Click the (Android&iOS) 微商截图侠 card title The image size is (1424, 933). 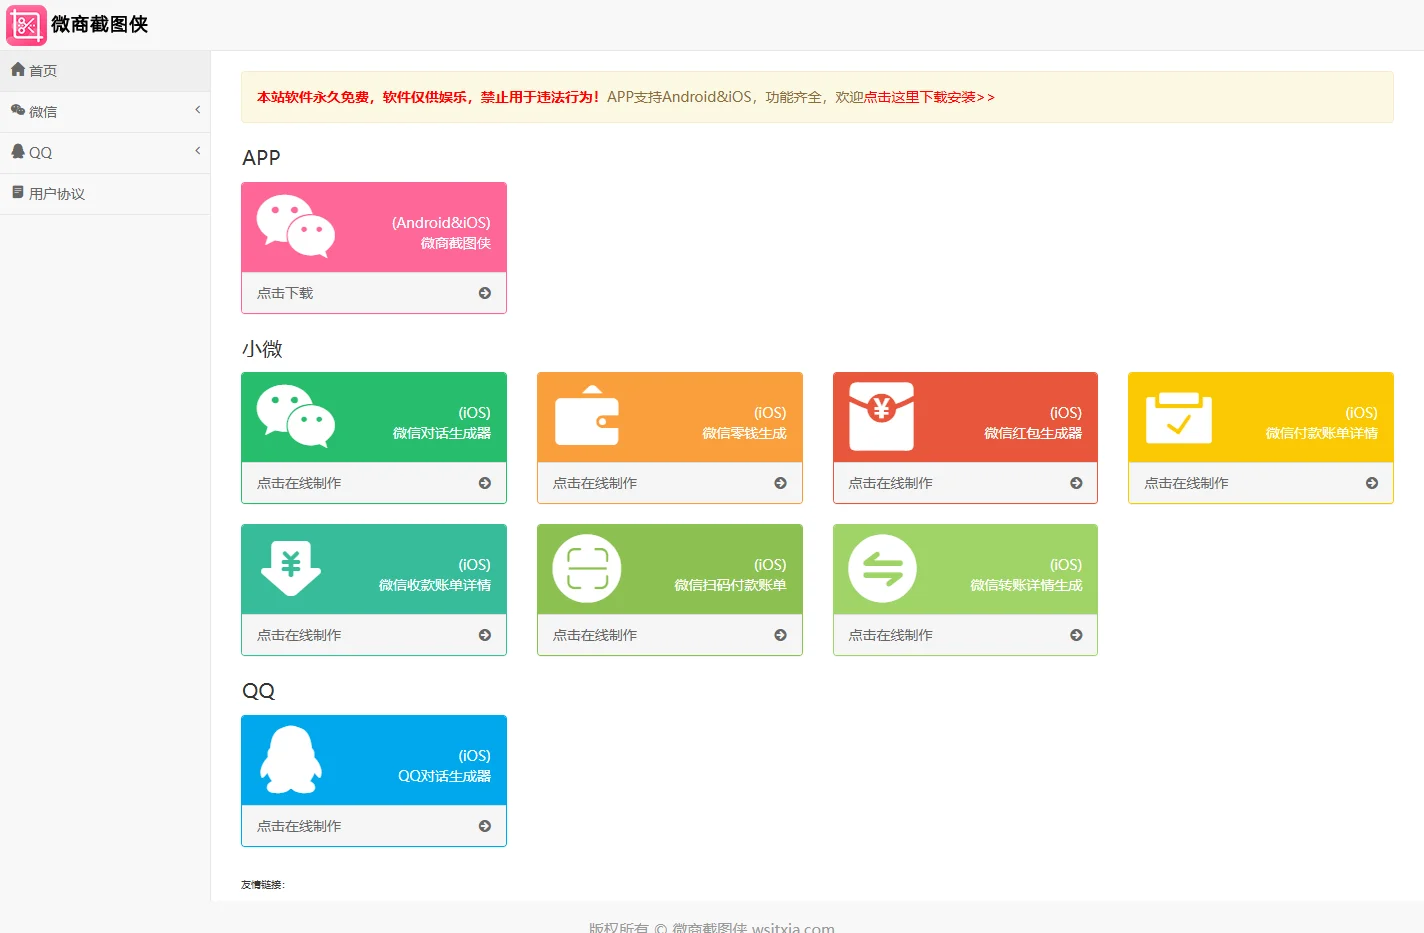pos(441,232)
